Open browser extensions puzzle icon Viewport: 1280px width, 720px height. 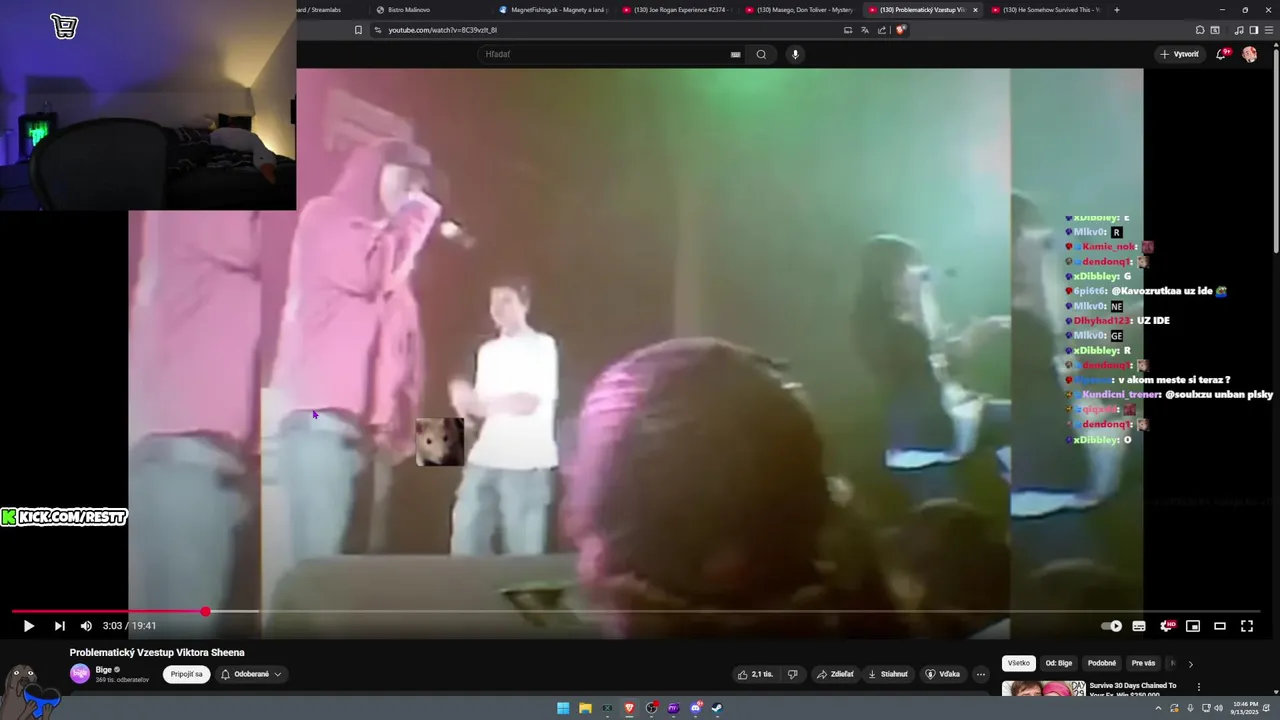pos(1198,30)
